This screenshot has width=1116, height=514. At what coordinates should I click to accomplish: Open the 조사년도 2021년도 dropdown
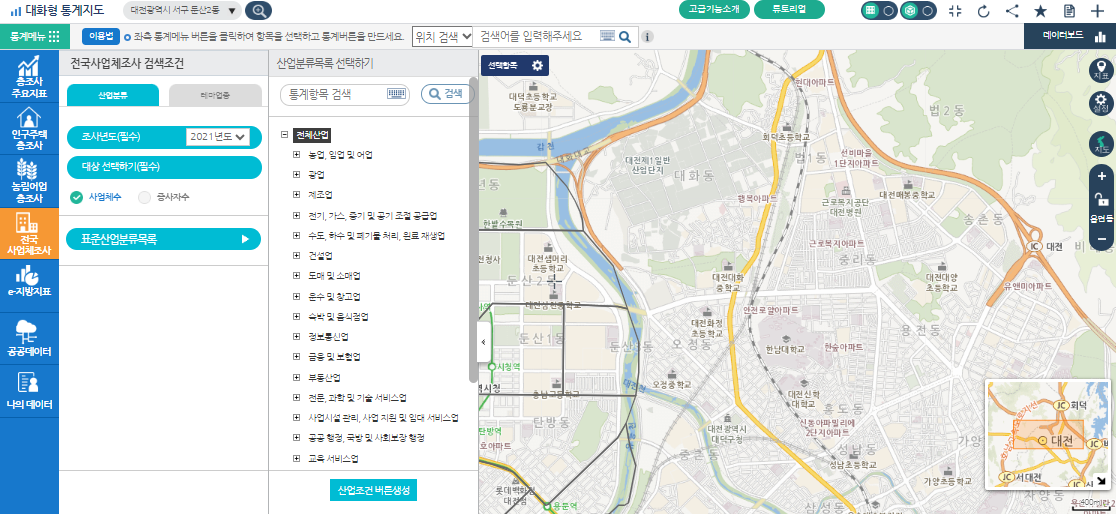tap(217, 136)
